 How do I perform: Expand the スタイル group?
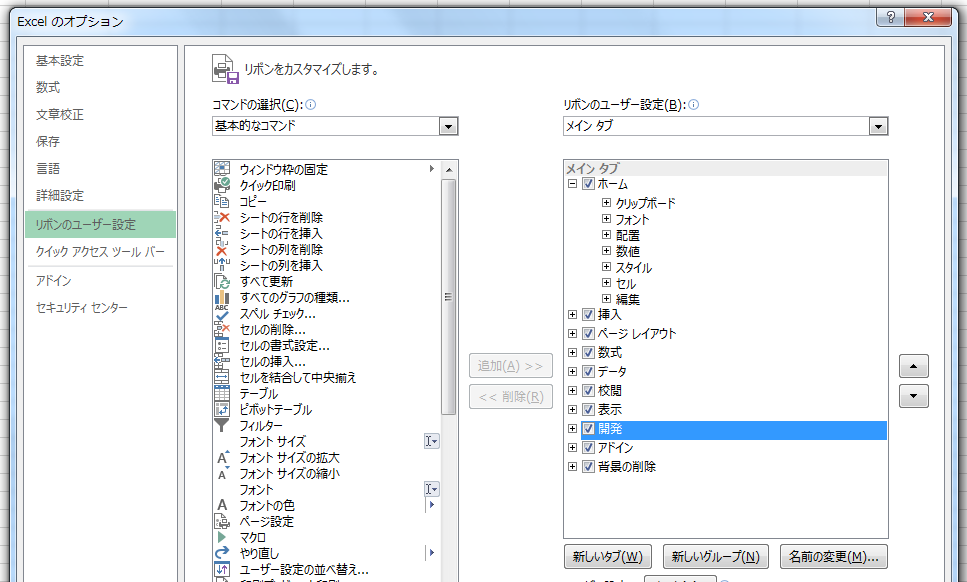606,267
